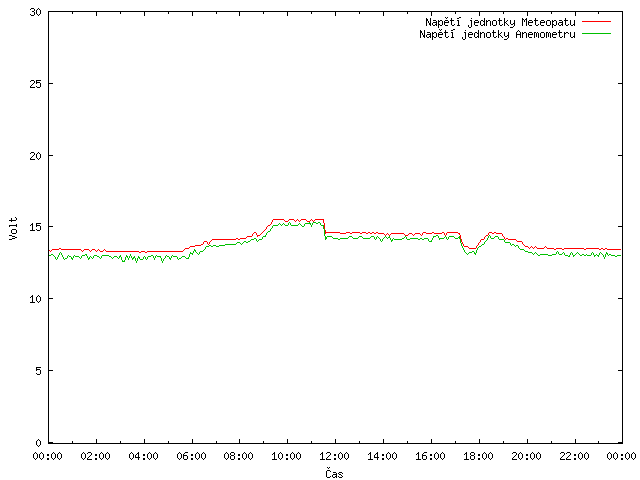Click the x-axis label 06:00

191,456
